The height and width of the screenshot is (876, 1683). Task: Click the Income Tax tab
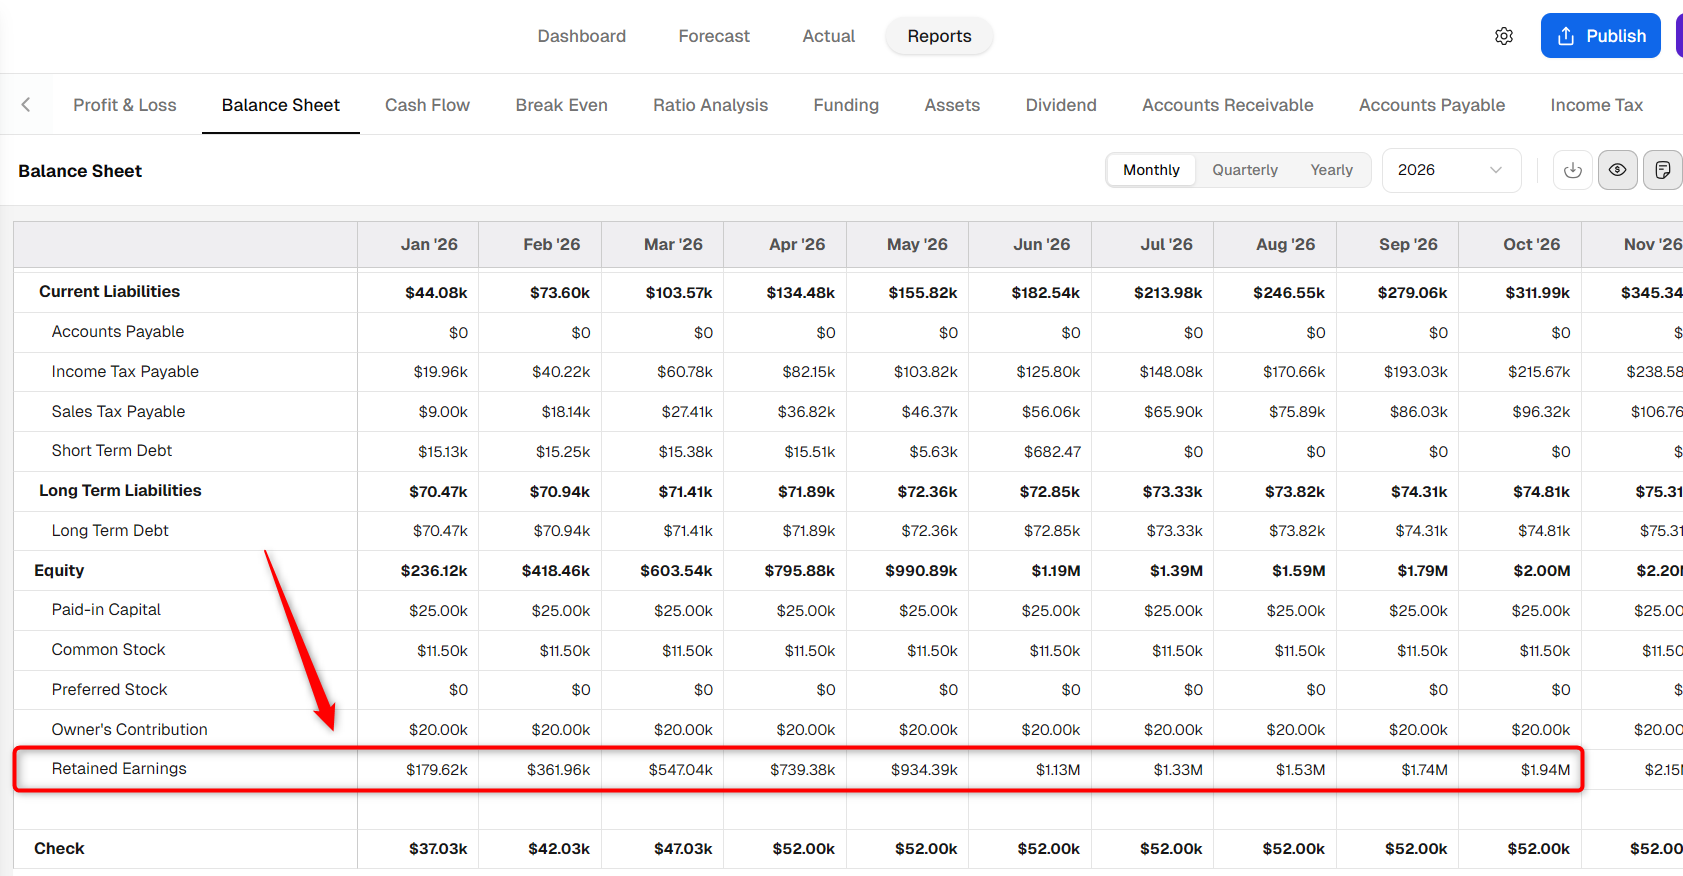pyautogui.click(x=1596, y=105)
